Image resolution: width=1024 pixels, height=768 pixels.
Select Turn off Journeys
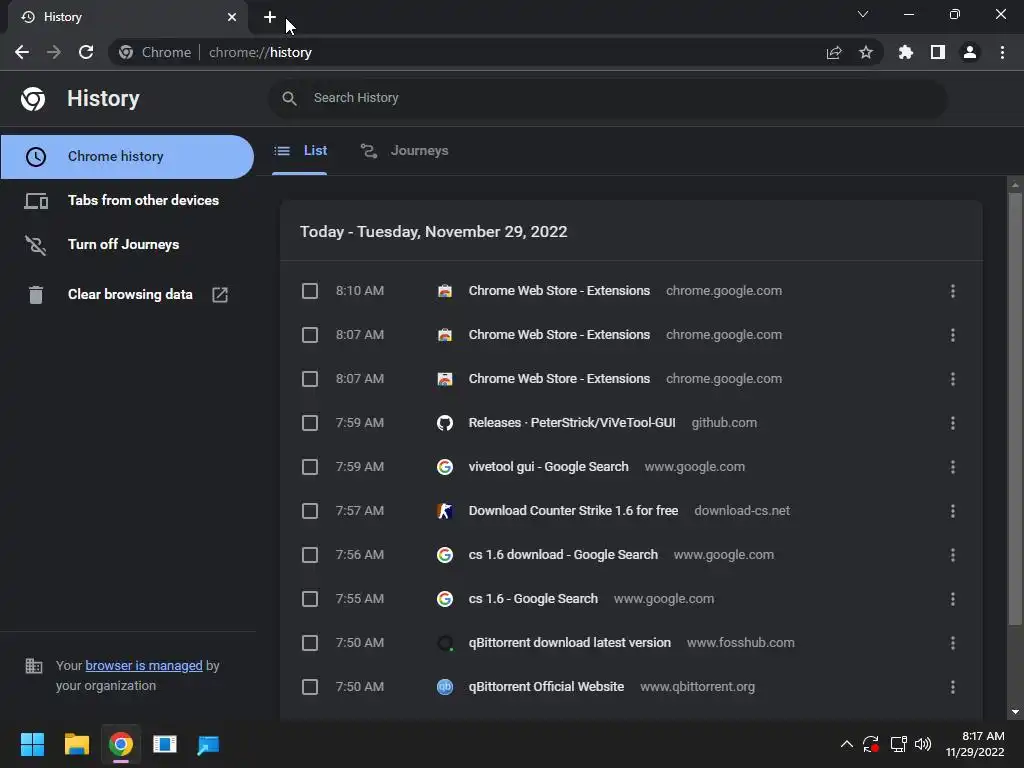[x=127, y=244]
